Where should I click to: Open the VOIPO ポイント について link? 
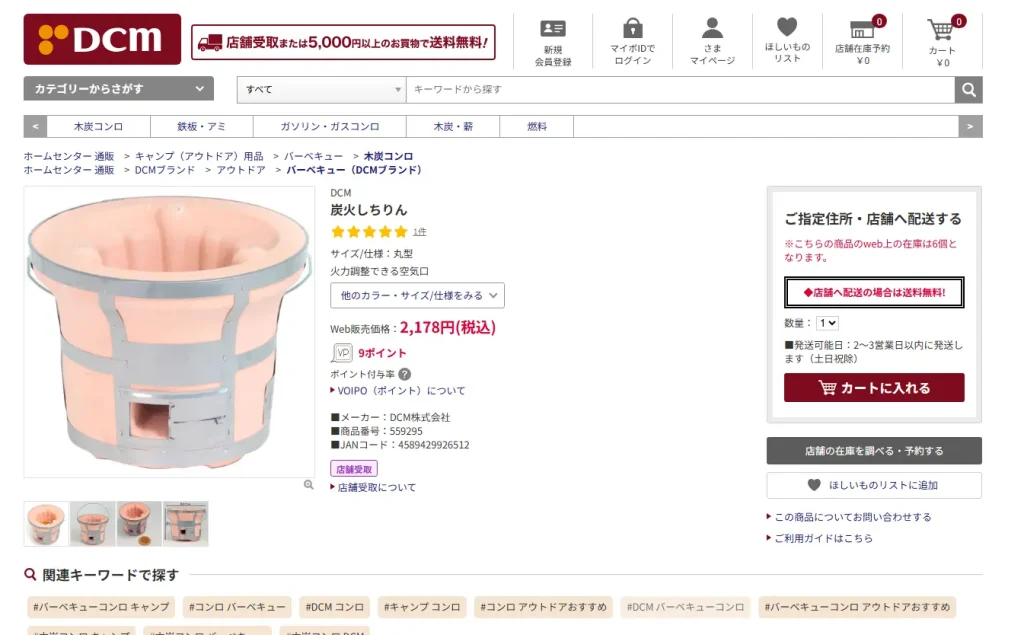coord(399,392)
